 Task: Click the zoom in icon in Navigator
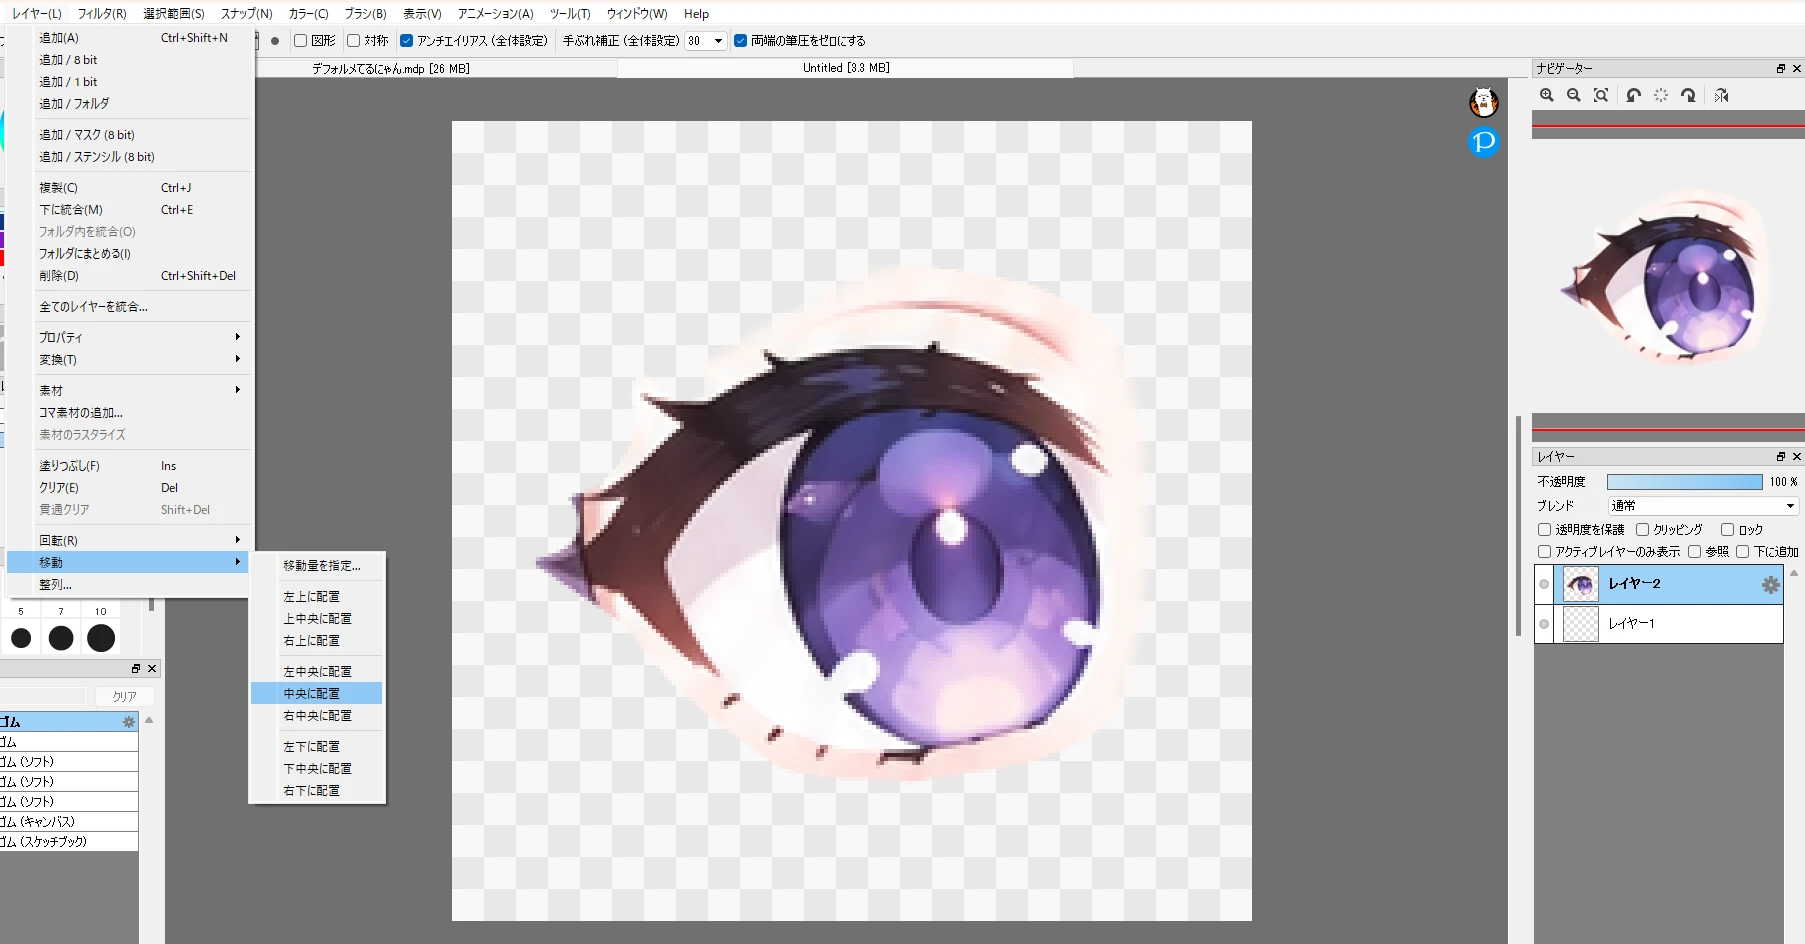(1547, 95)
